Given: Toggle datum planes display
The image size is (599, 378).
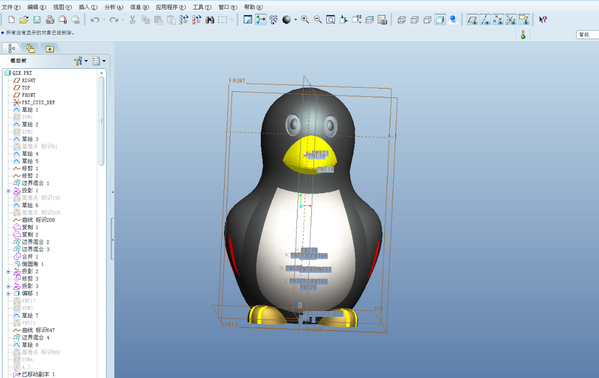Looking at the screenshot, I should 472,19.
